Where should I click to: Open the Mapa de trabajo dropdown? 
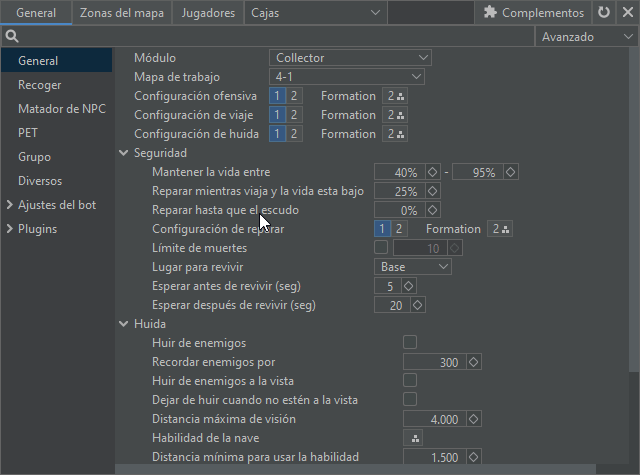coord(347,77)
